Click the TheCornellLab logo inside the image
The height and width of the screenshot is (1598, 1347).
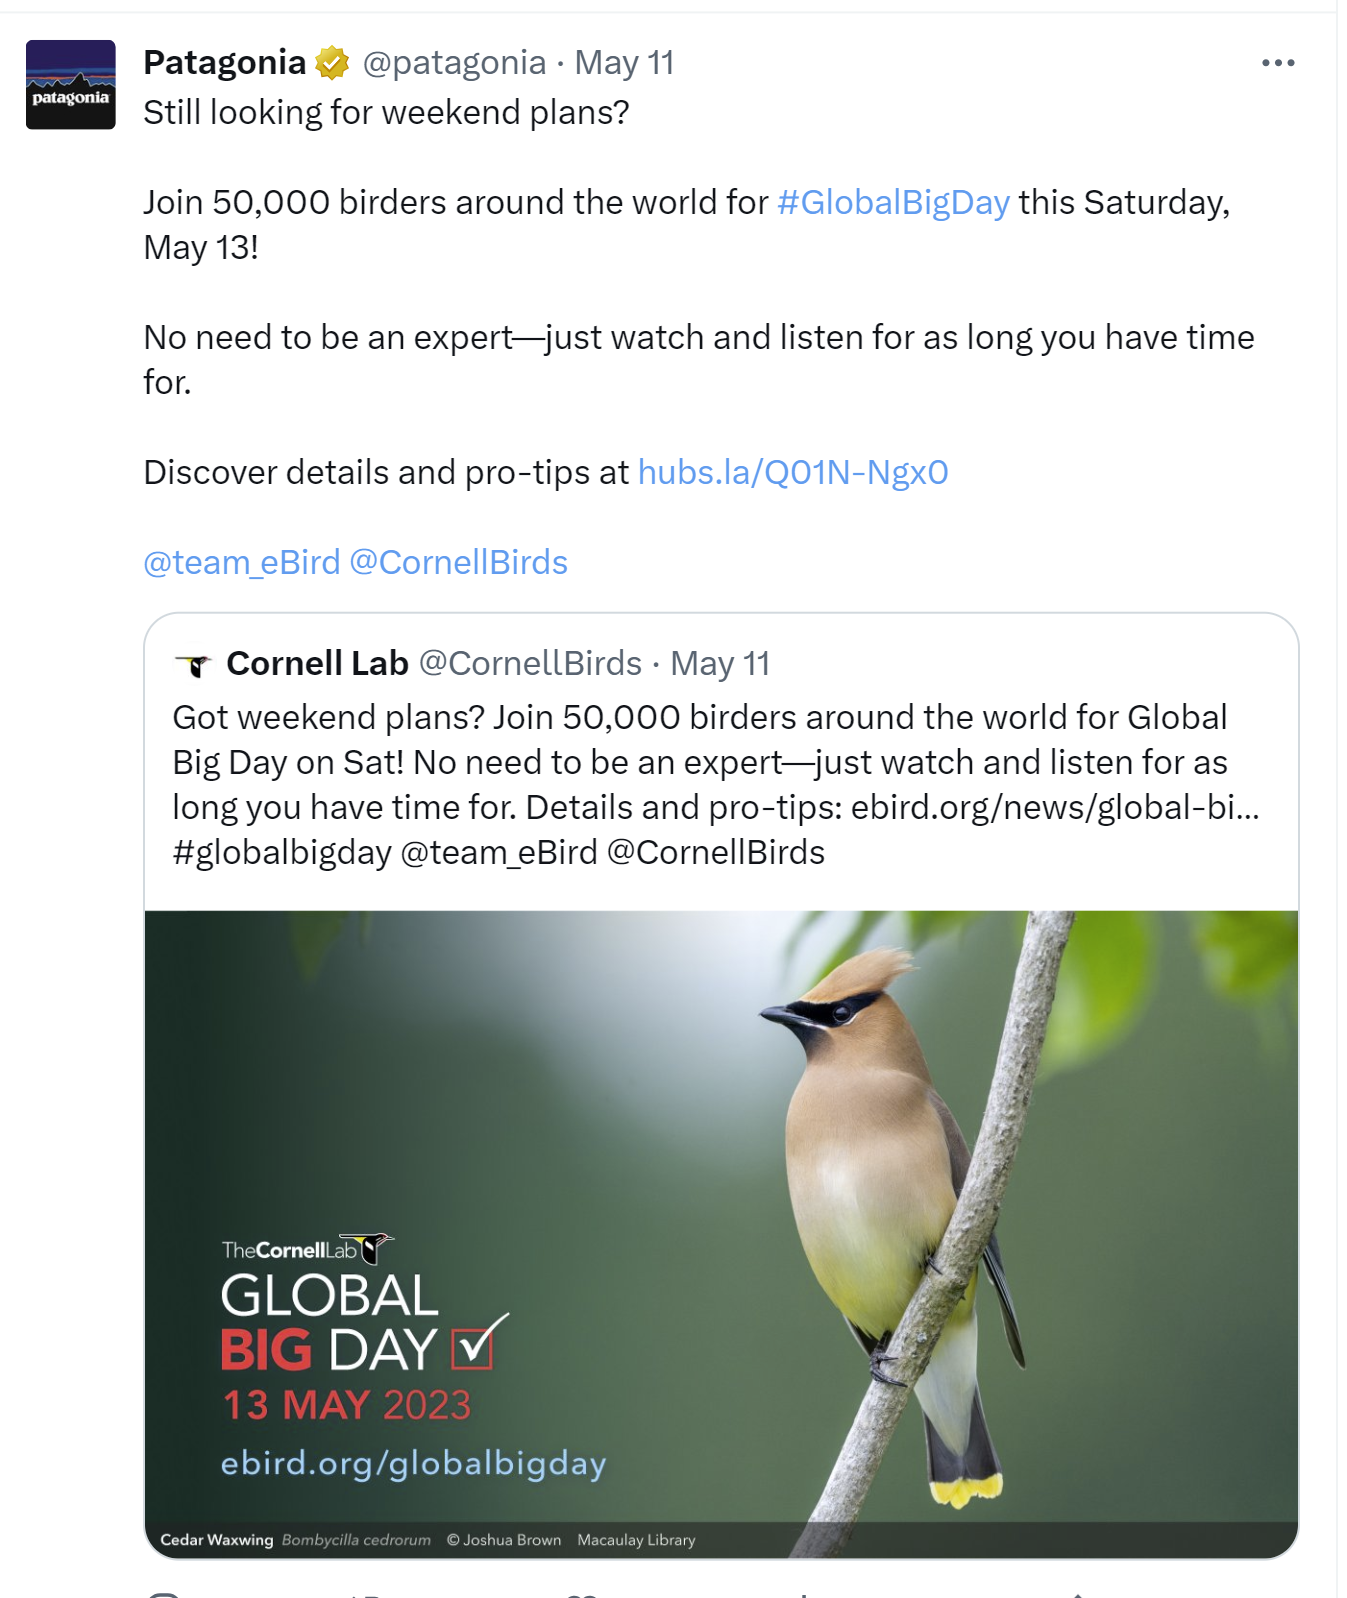click(306, 1249)
